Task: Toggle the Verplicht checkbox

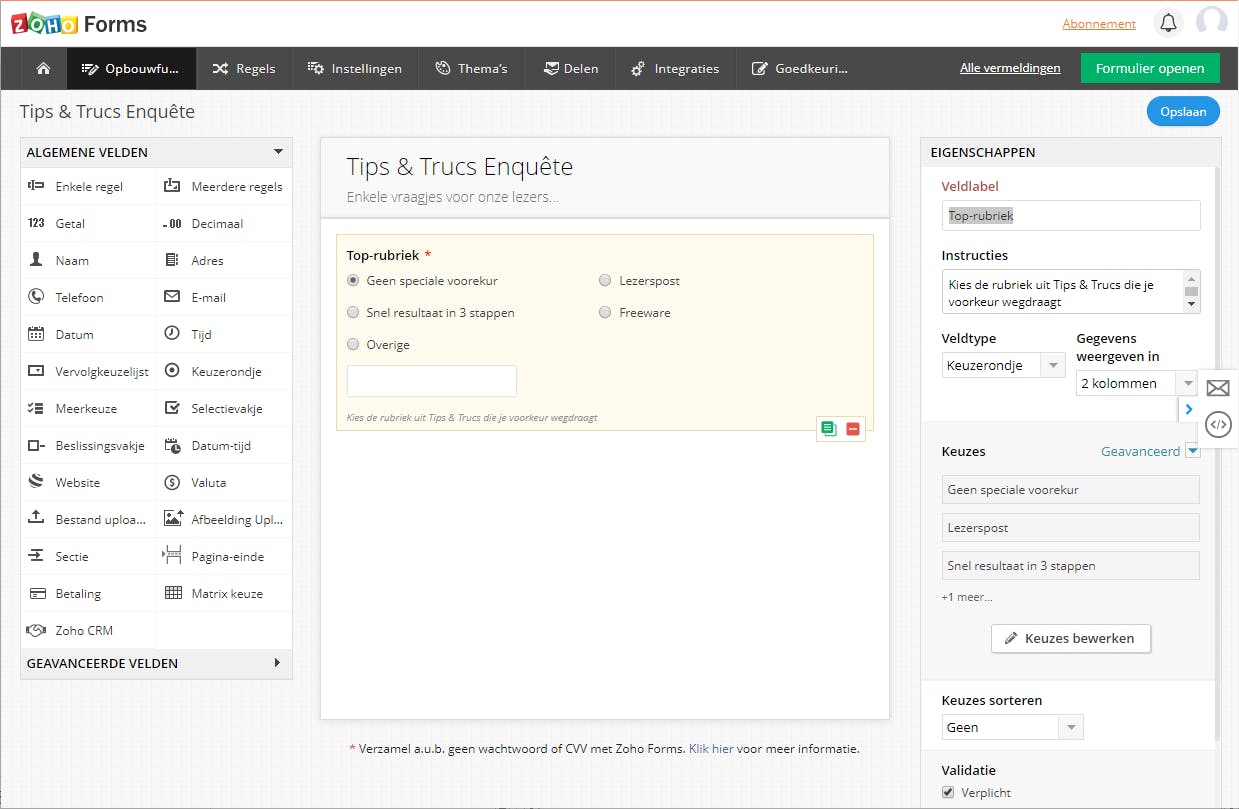Action: (x=948, y=793)
